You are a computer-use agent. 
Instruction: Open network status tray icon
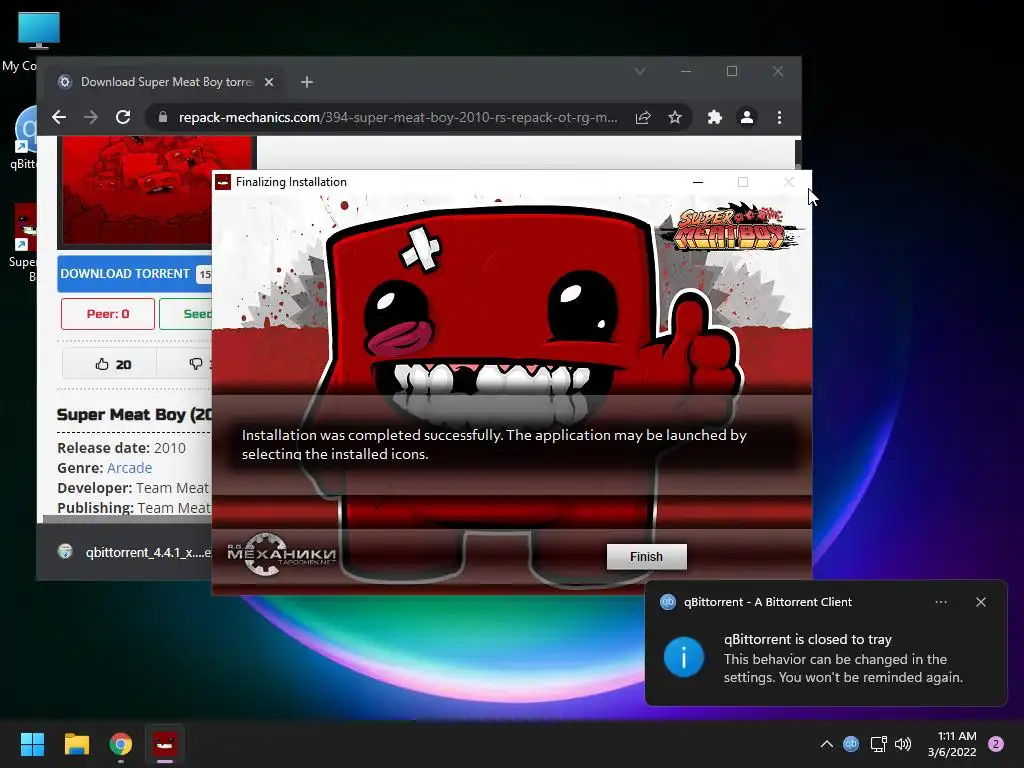[878, 744]
